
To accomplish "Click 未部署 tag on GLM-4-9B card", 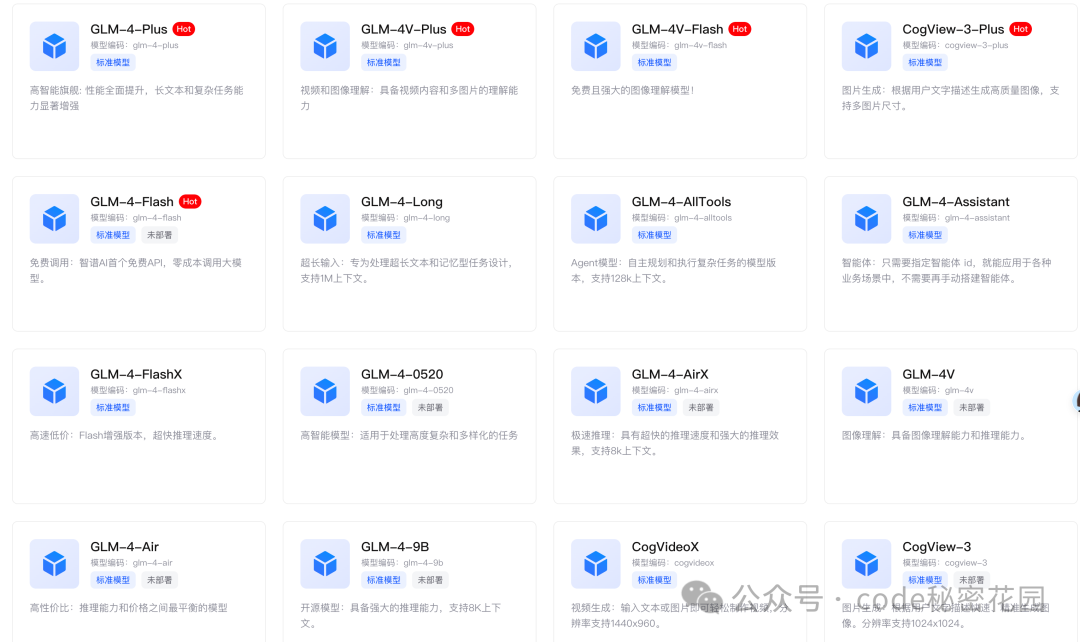I will [430, 580].
